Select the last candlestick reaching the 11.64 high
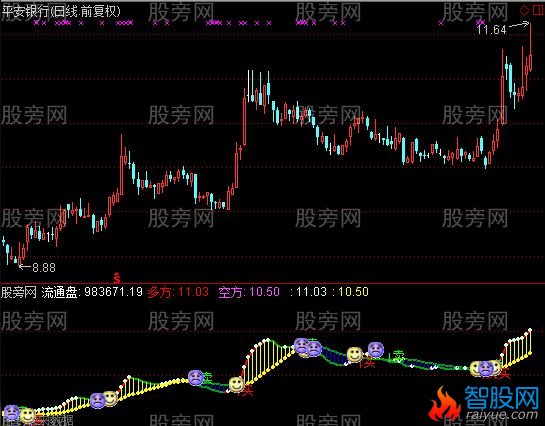The width and height of the screenshot is (545, 426). click(531, 47)
